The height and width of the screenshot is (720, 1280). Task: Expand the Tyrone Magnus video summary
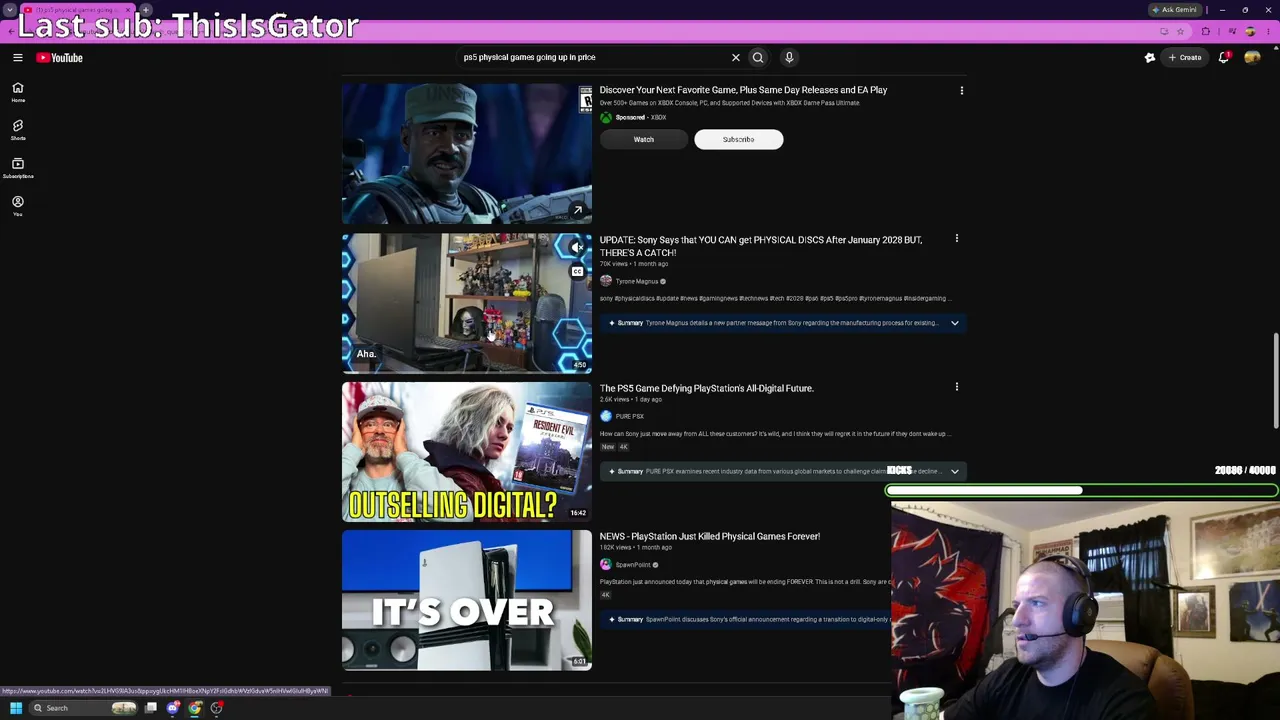tap(955, 323)
